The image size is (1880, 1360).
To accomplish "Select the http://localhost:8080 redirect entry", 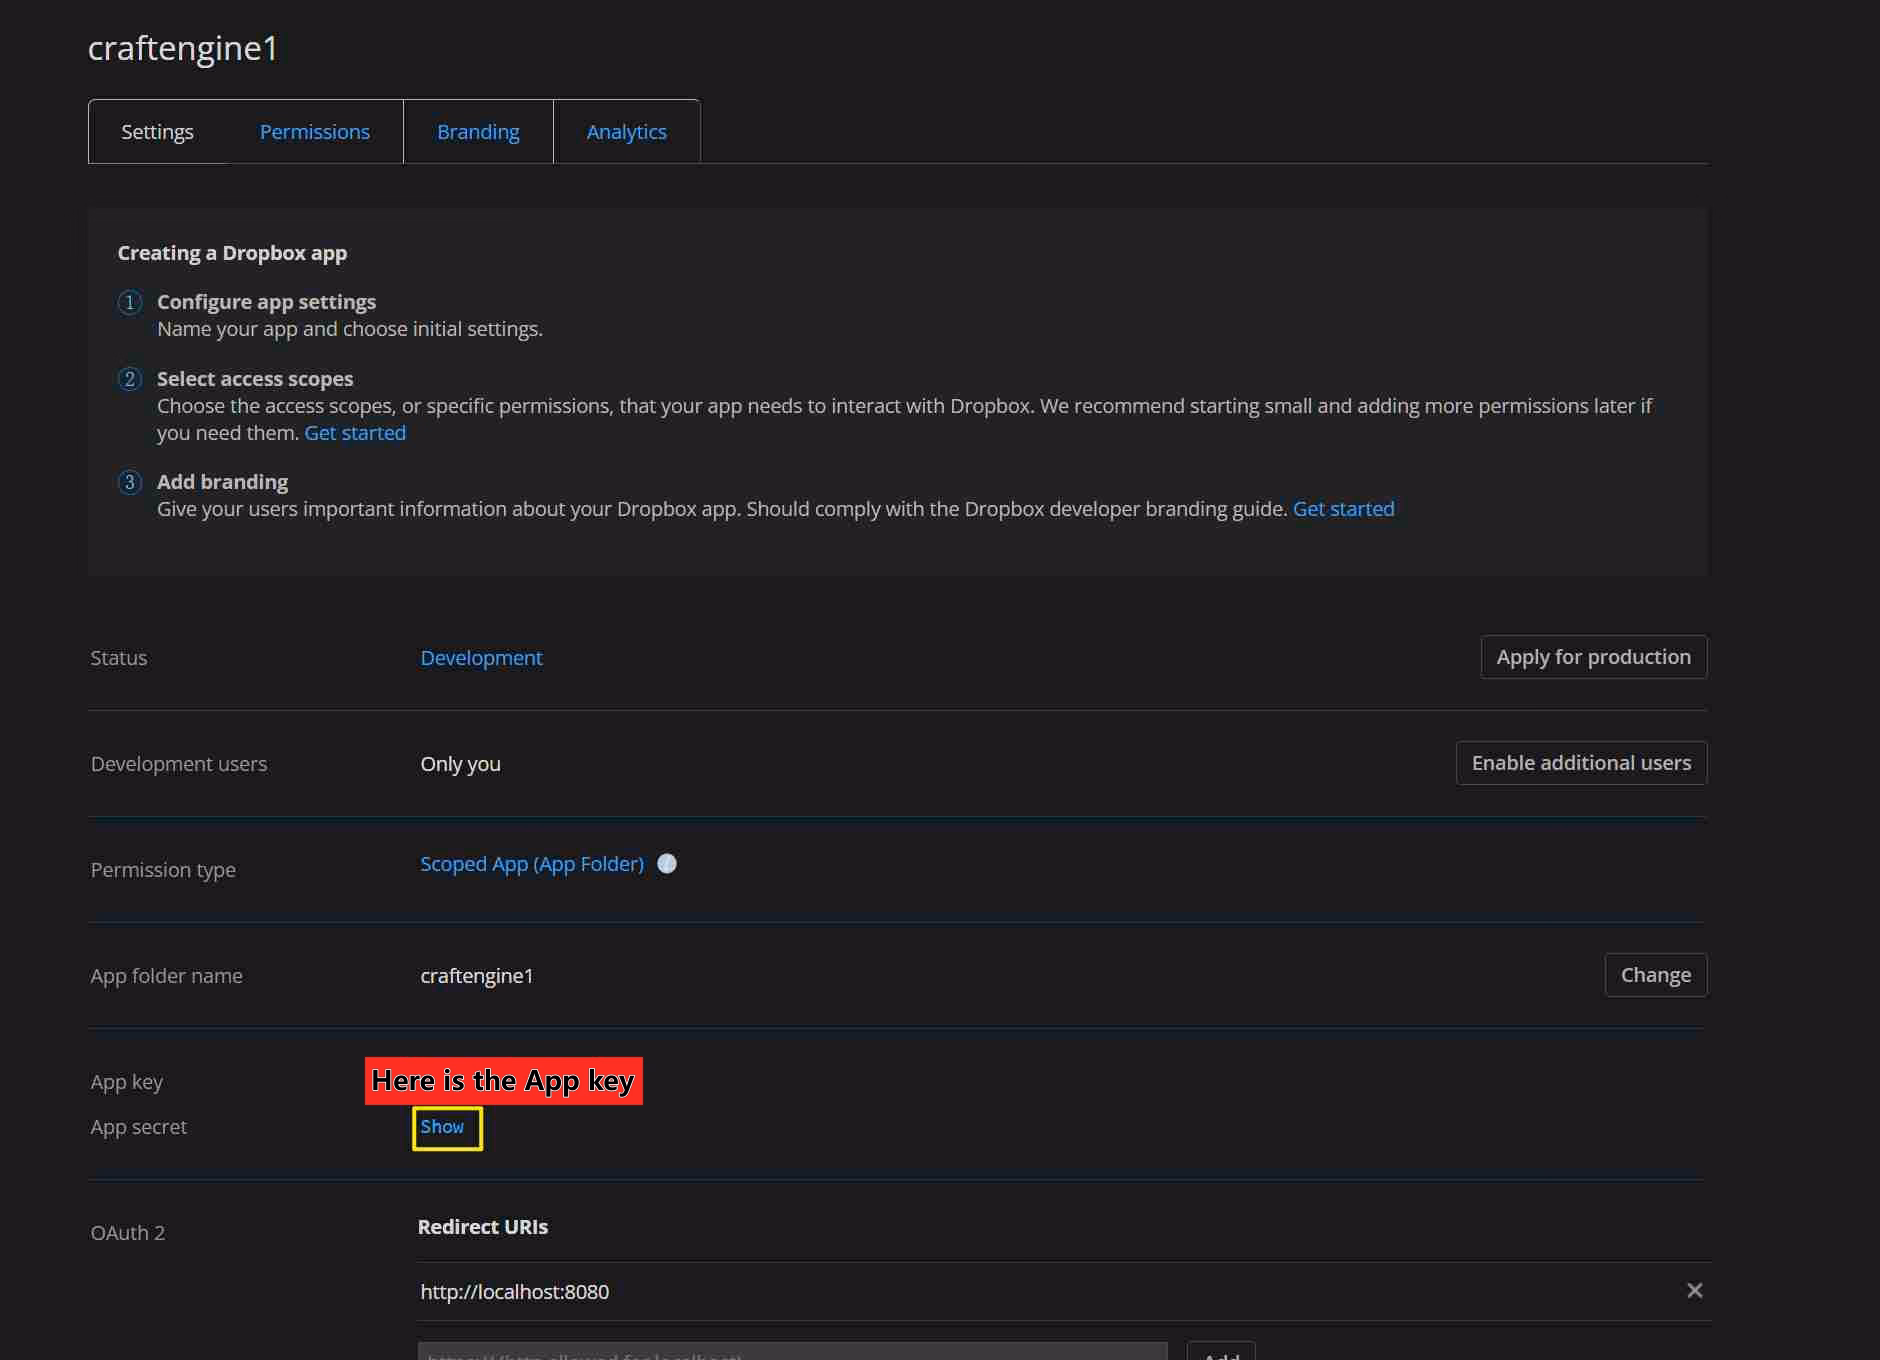I will point(514,1292).
